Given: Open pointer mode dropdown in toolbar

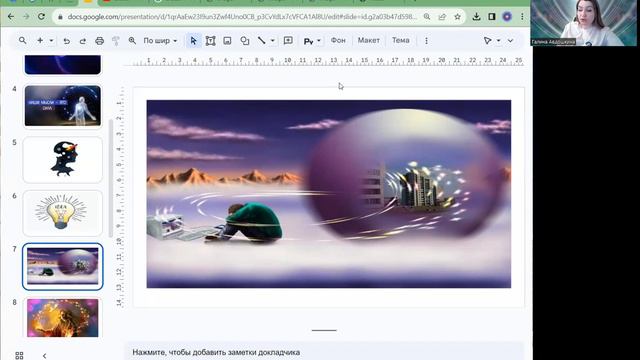Looking at the screenshot, I should click(x=491, y=40).
